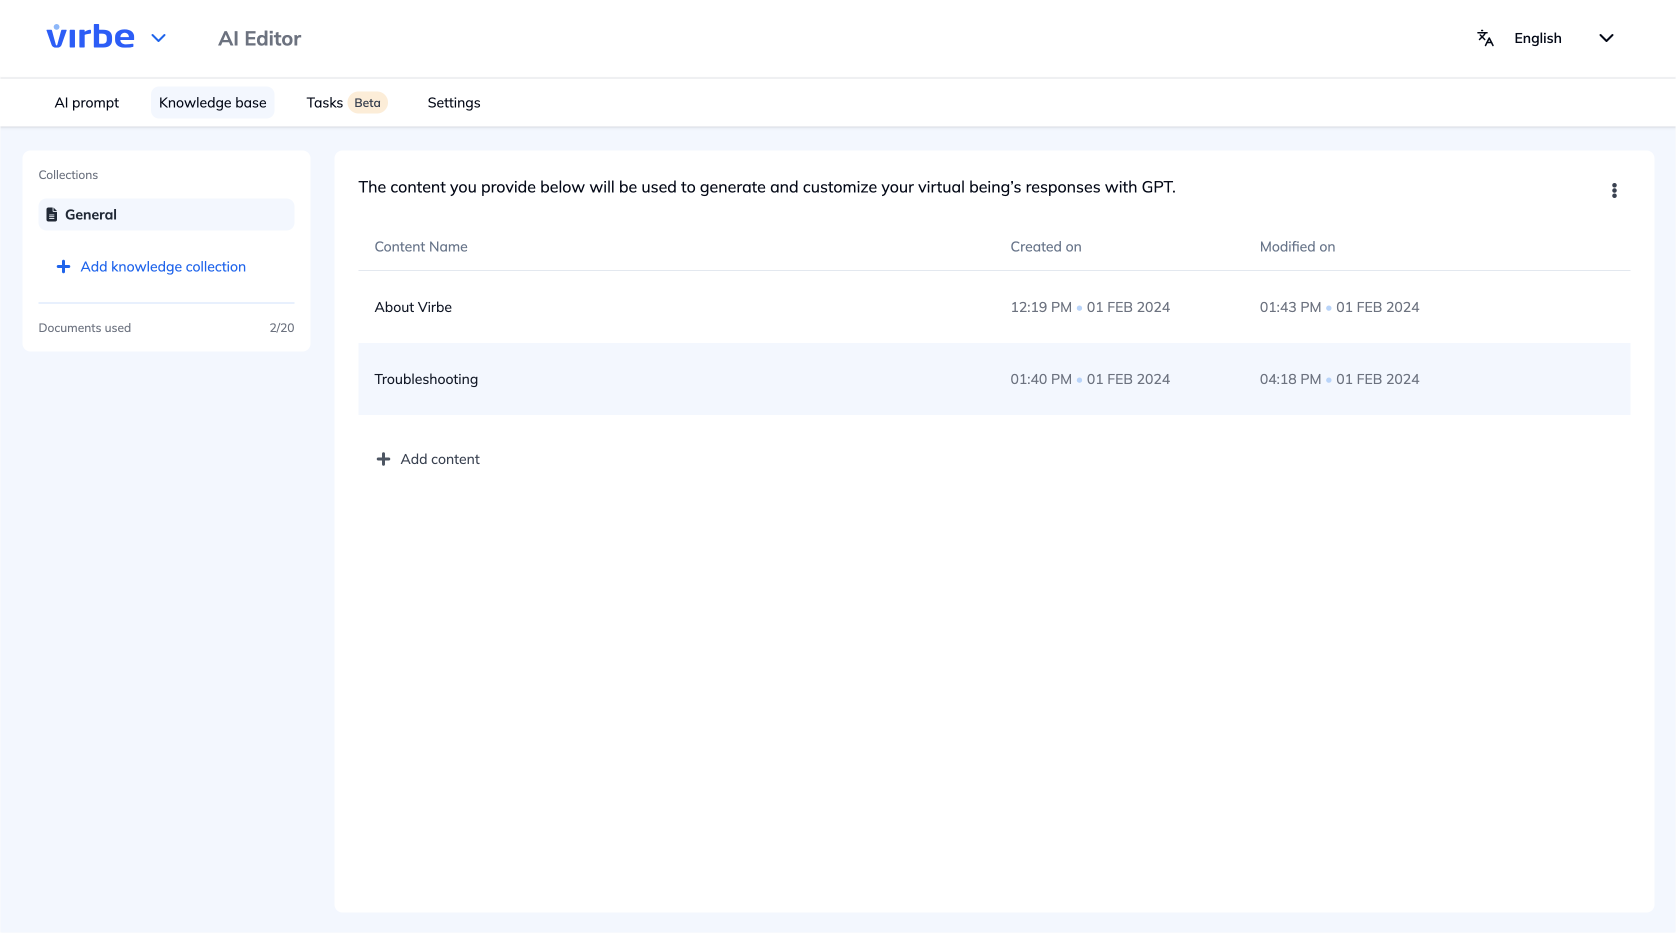Select the General collection
Viewport: 1676px width, 933px height.
point(91,215)
